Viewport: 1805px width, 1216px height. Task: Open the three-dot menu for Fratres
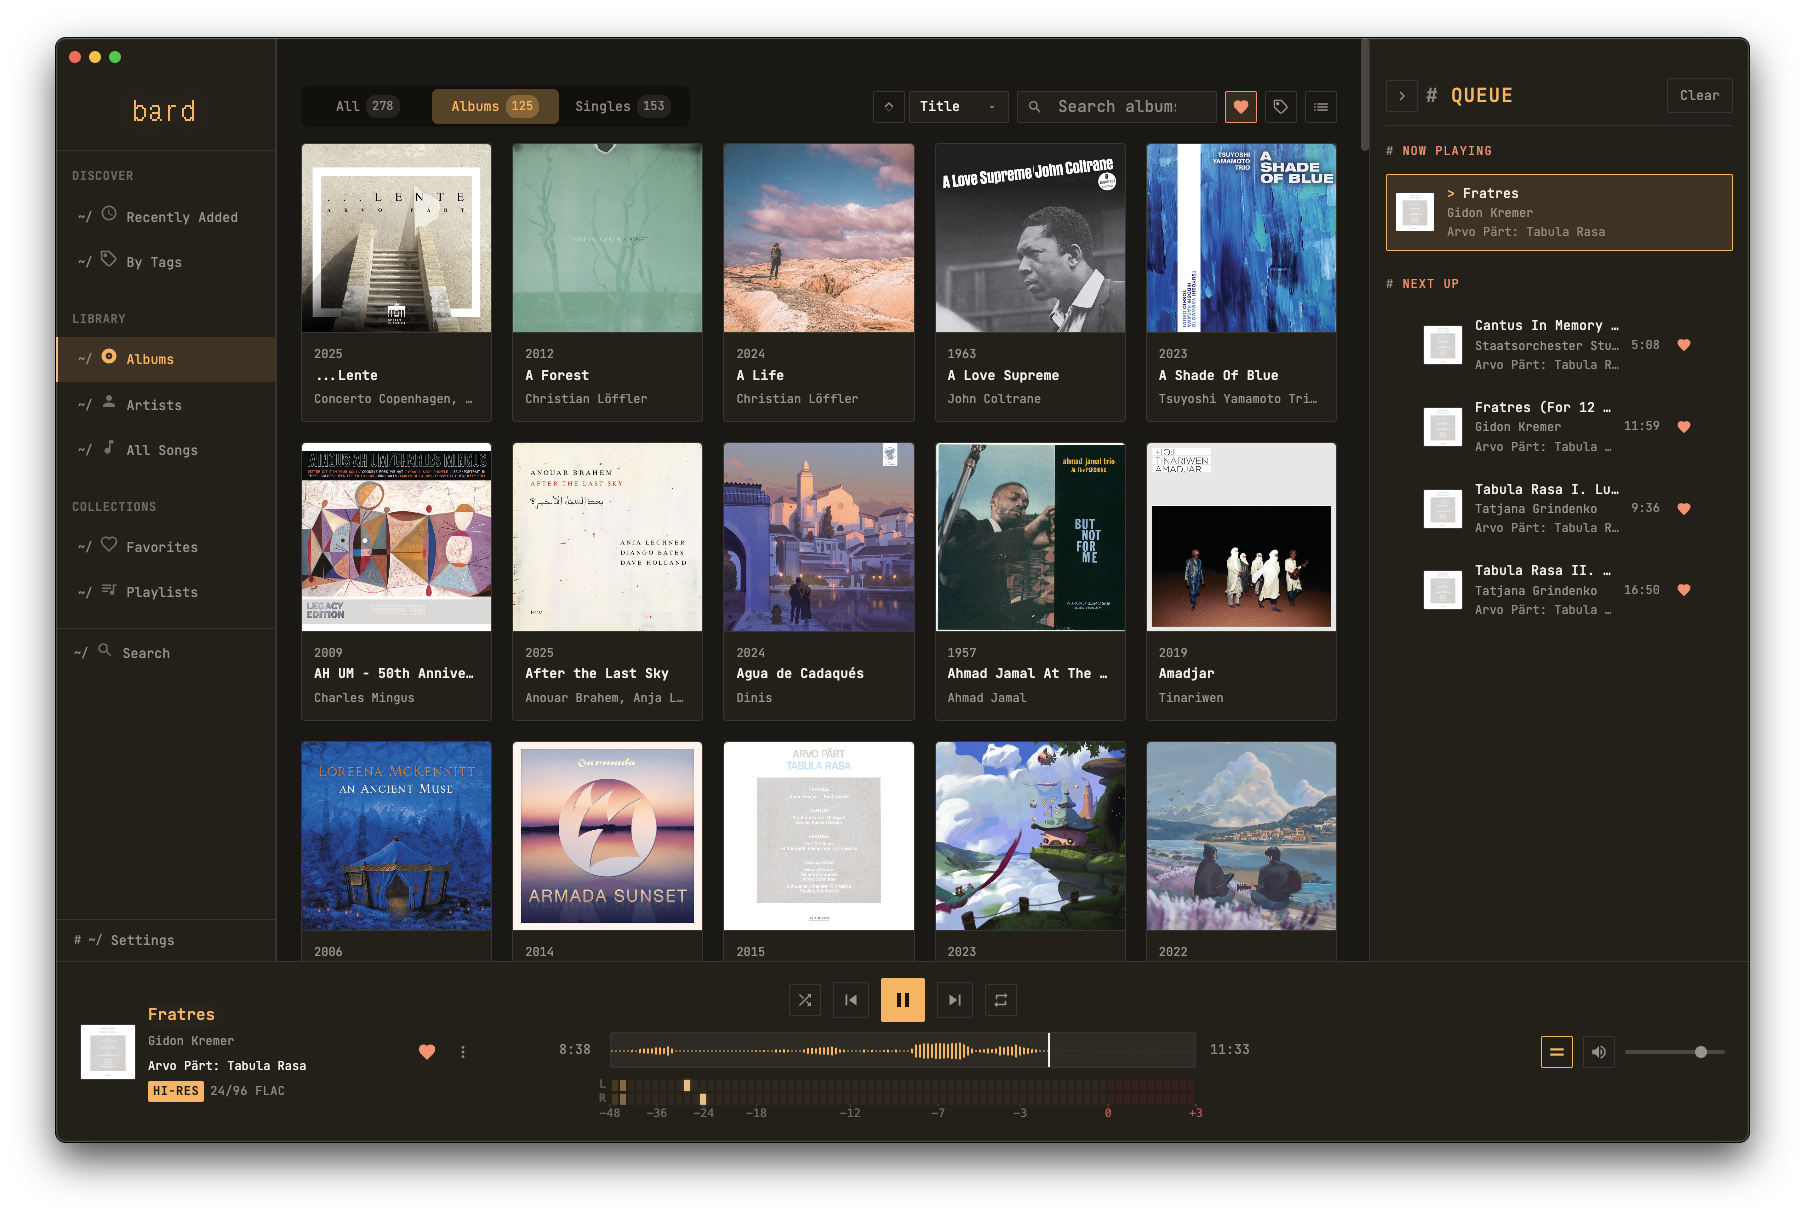pos(463,1052)
